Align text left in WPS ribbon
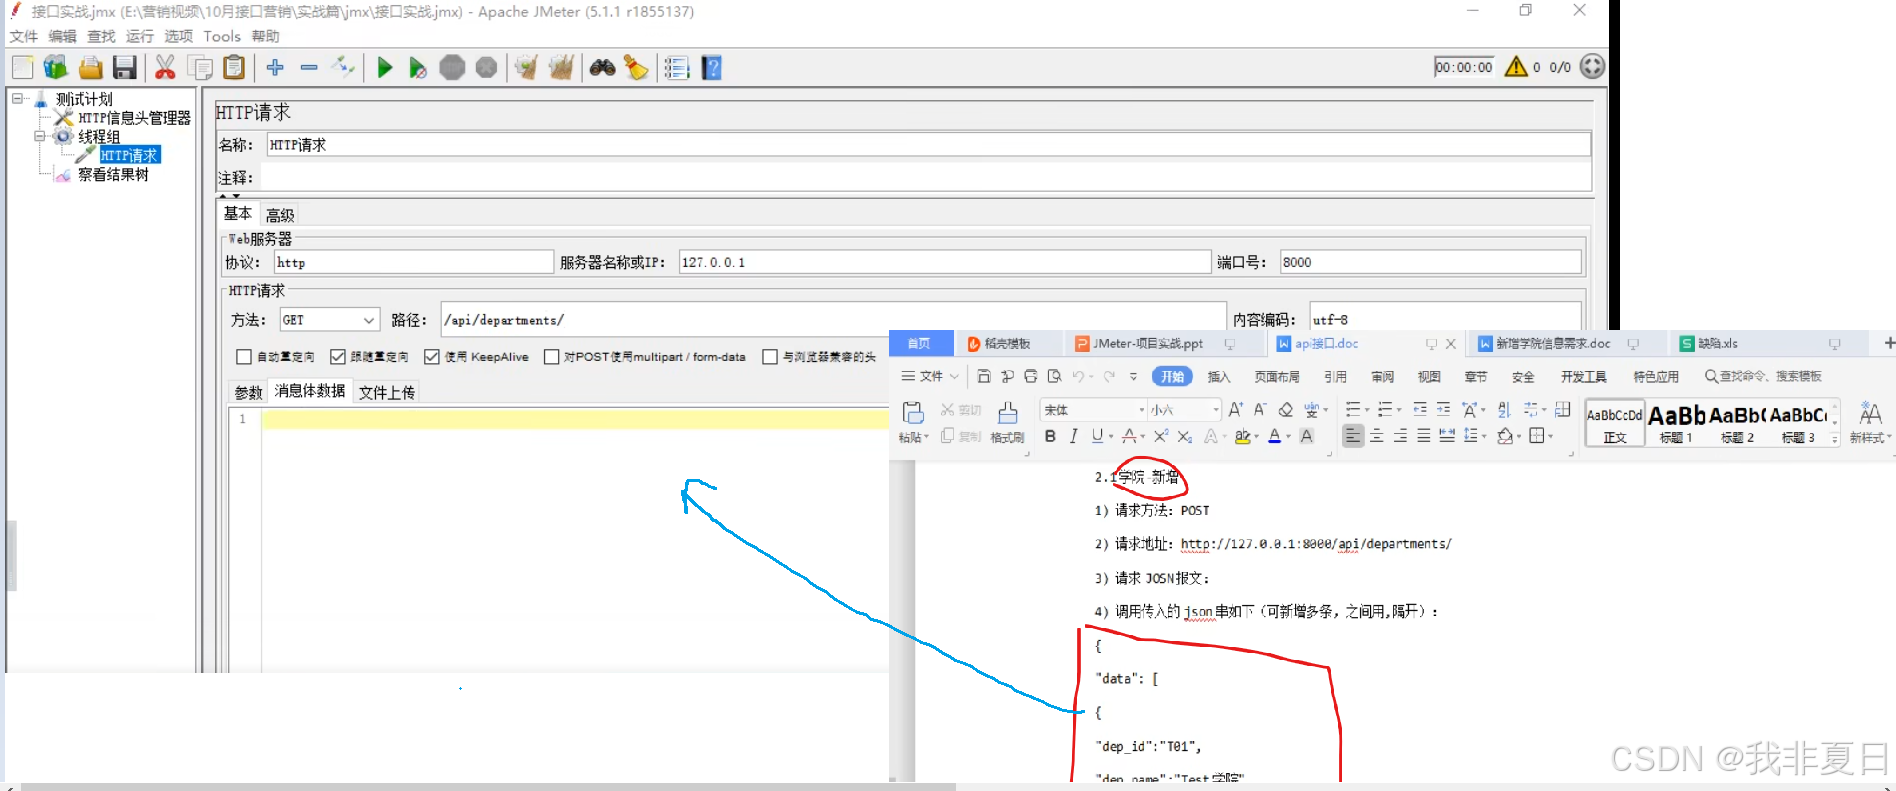Viewport: 1896px width, 791px height. pos(1353,436)
